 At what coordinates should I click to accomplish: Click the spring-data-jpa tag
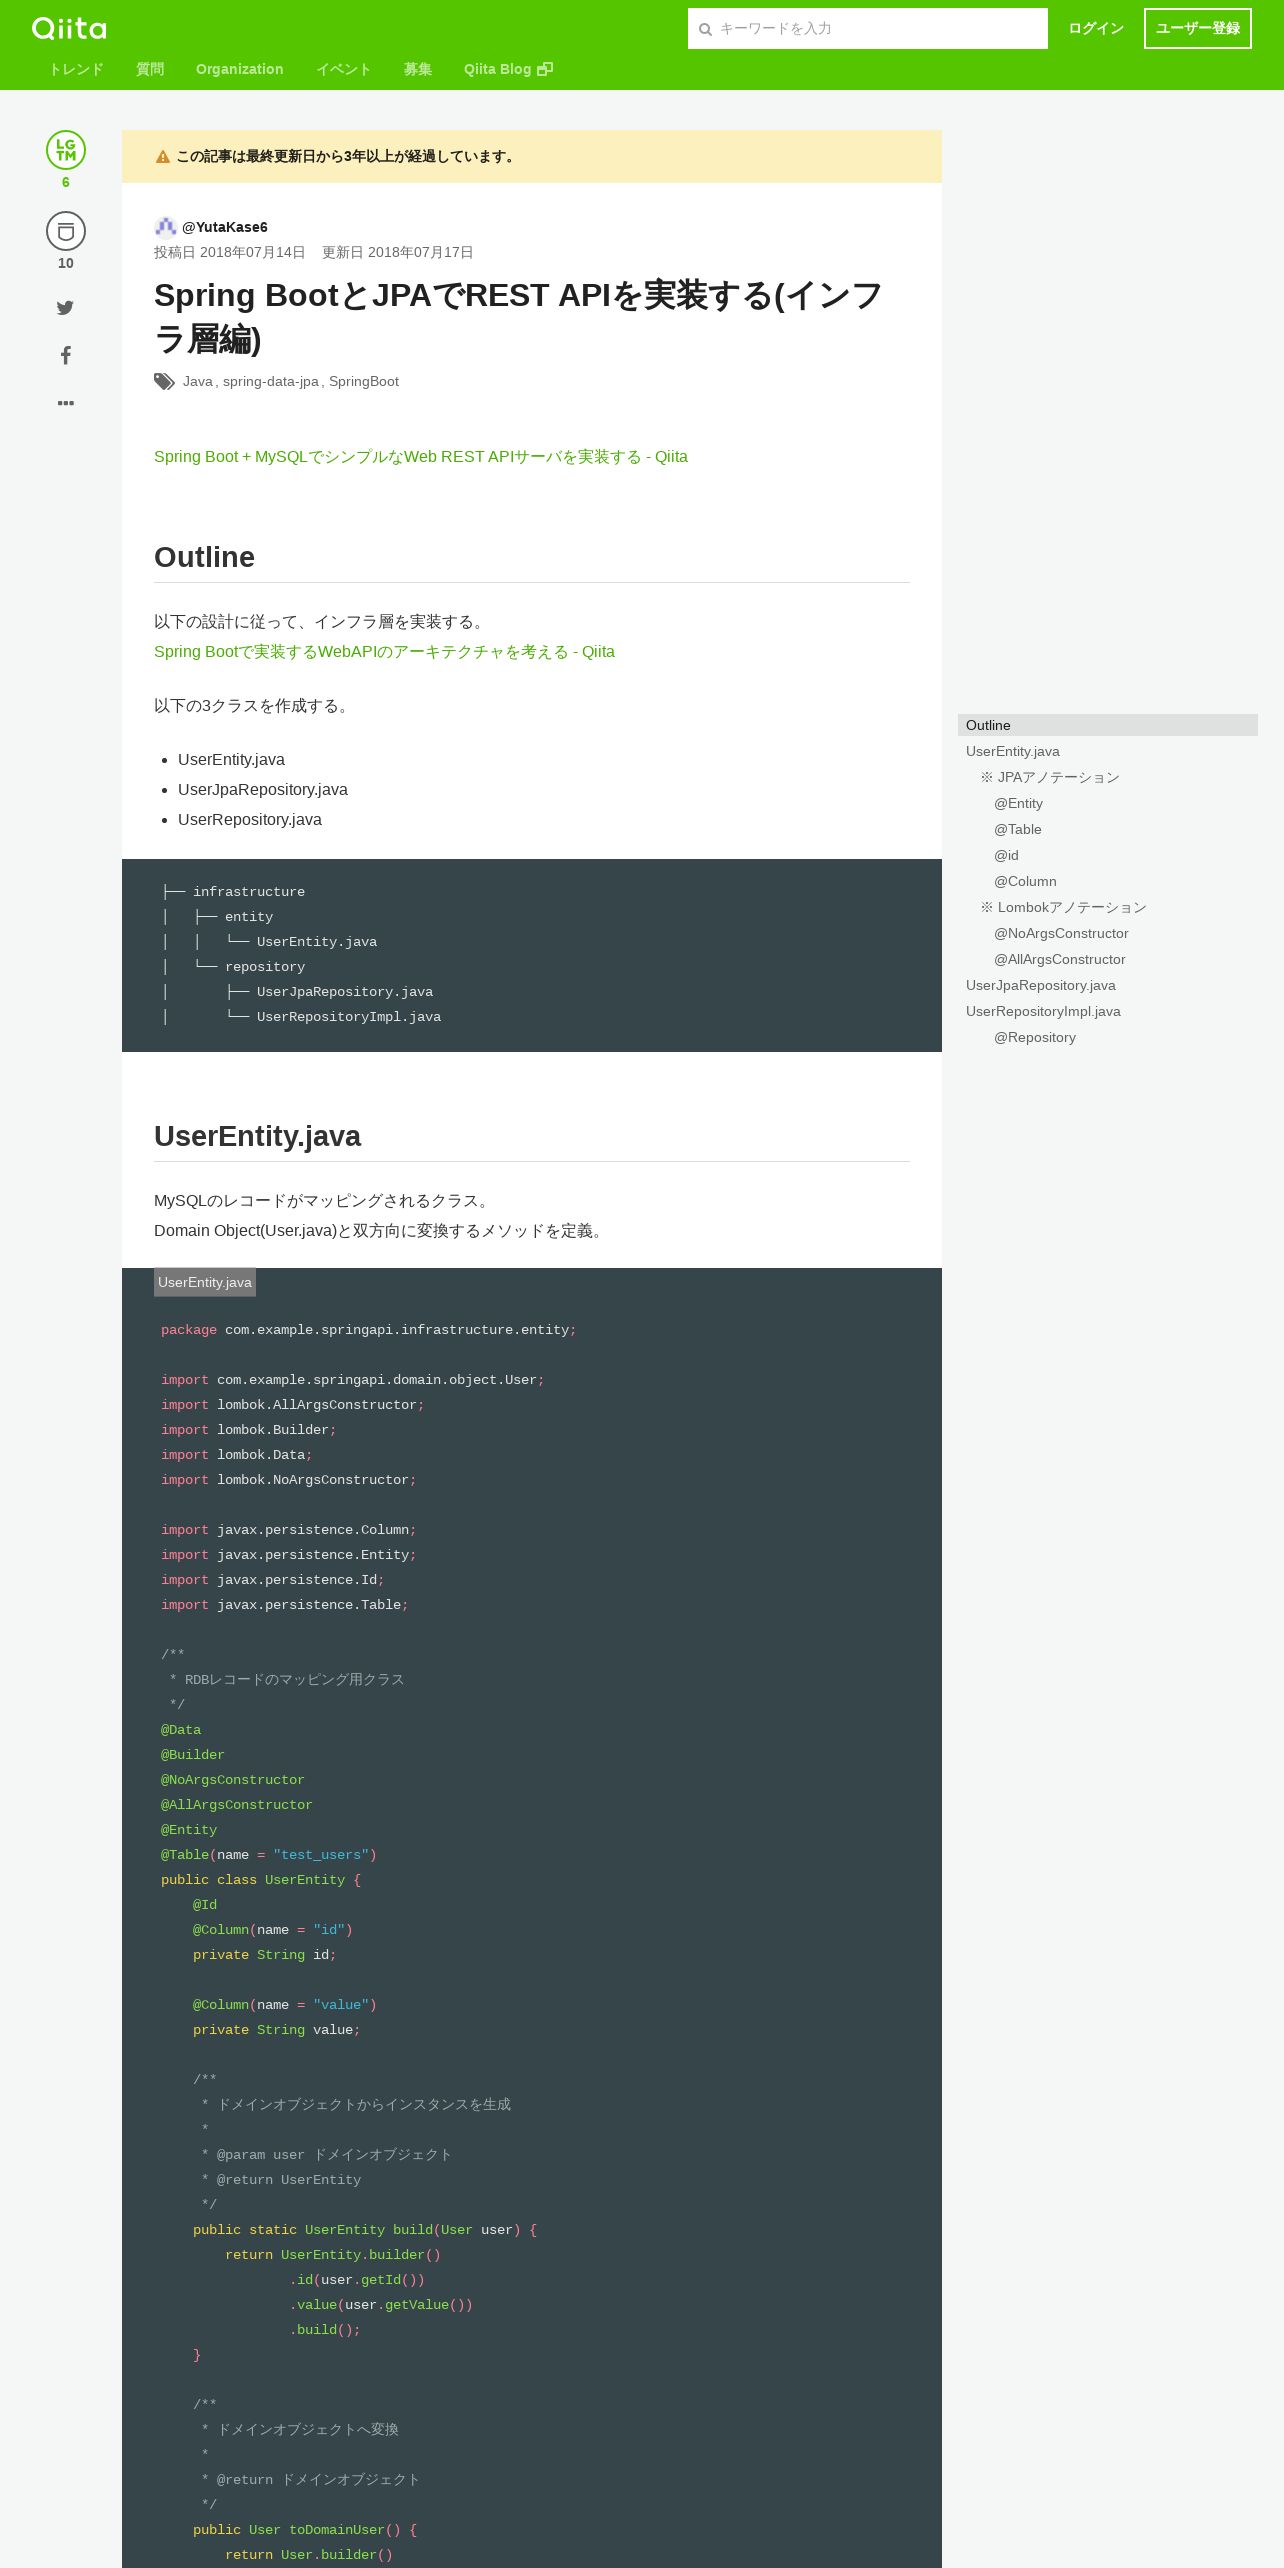tap(270, 382)
